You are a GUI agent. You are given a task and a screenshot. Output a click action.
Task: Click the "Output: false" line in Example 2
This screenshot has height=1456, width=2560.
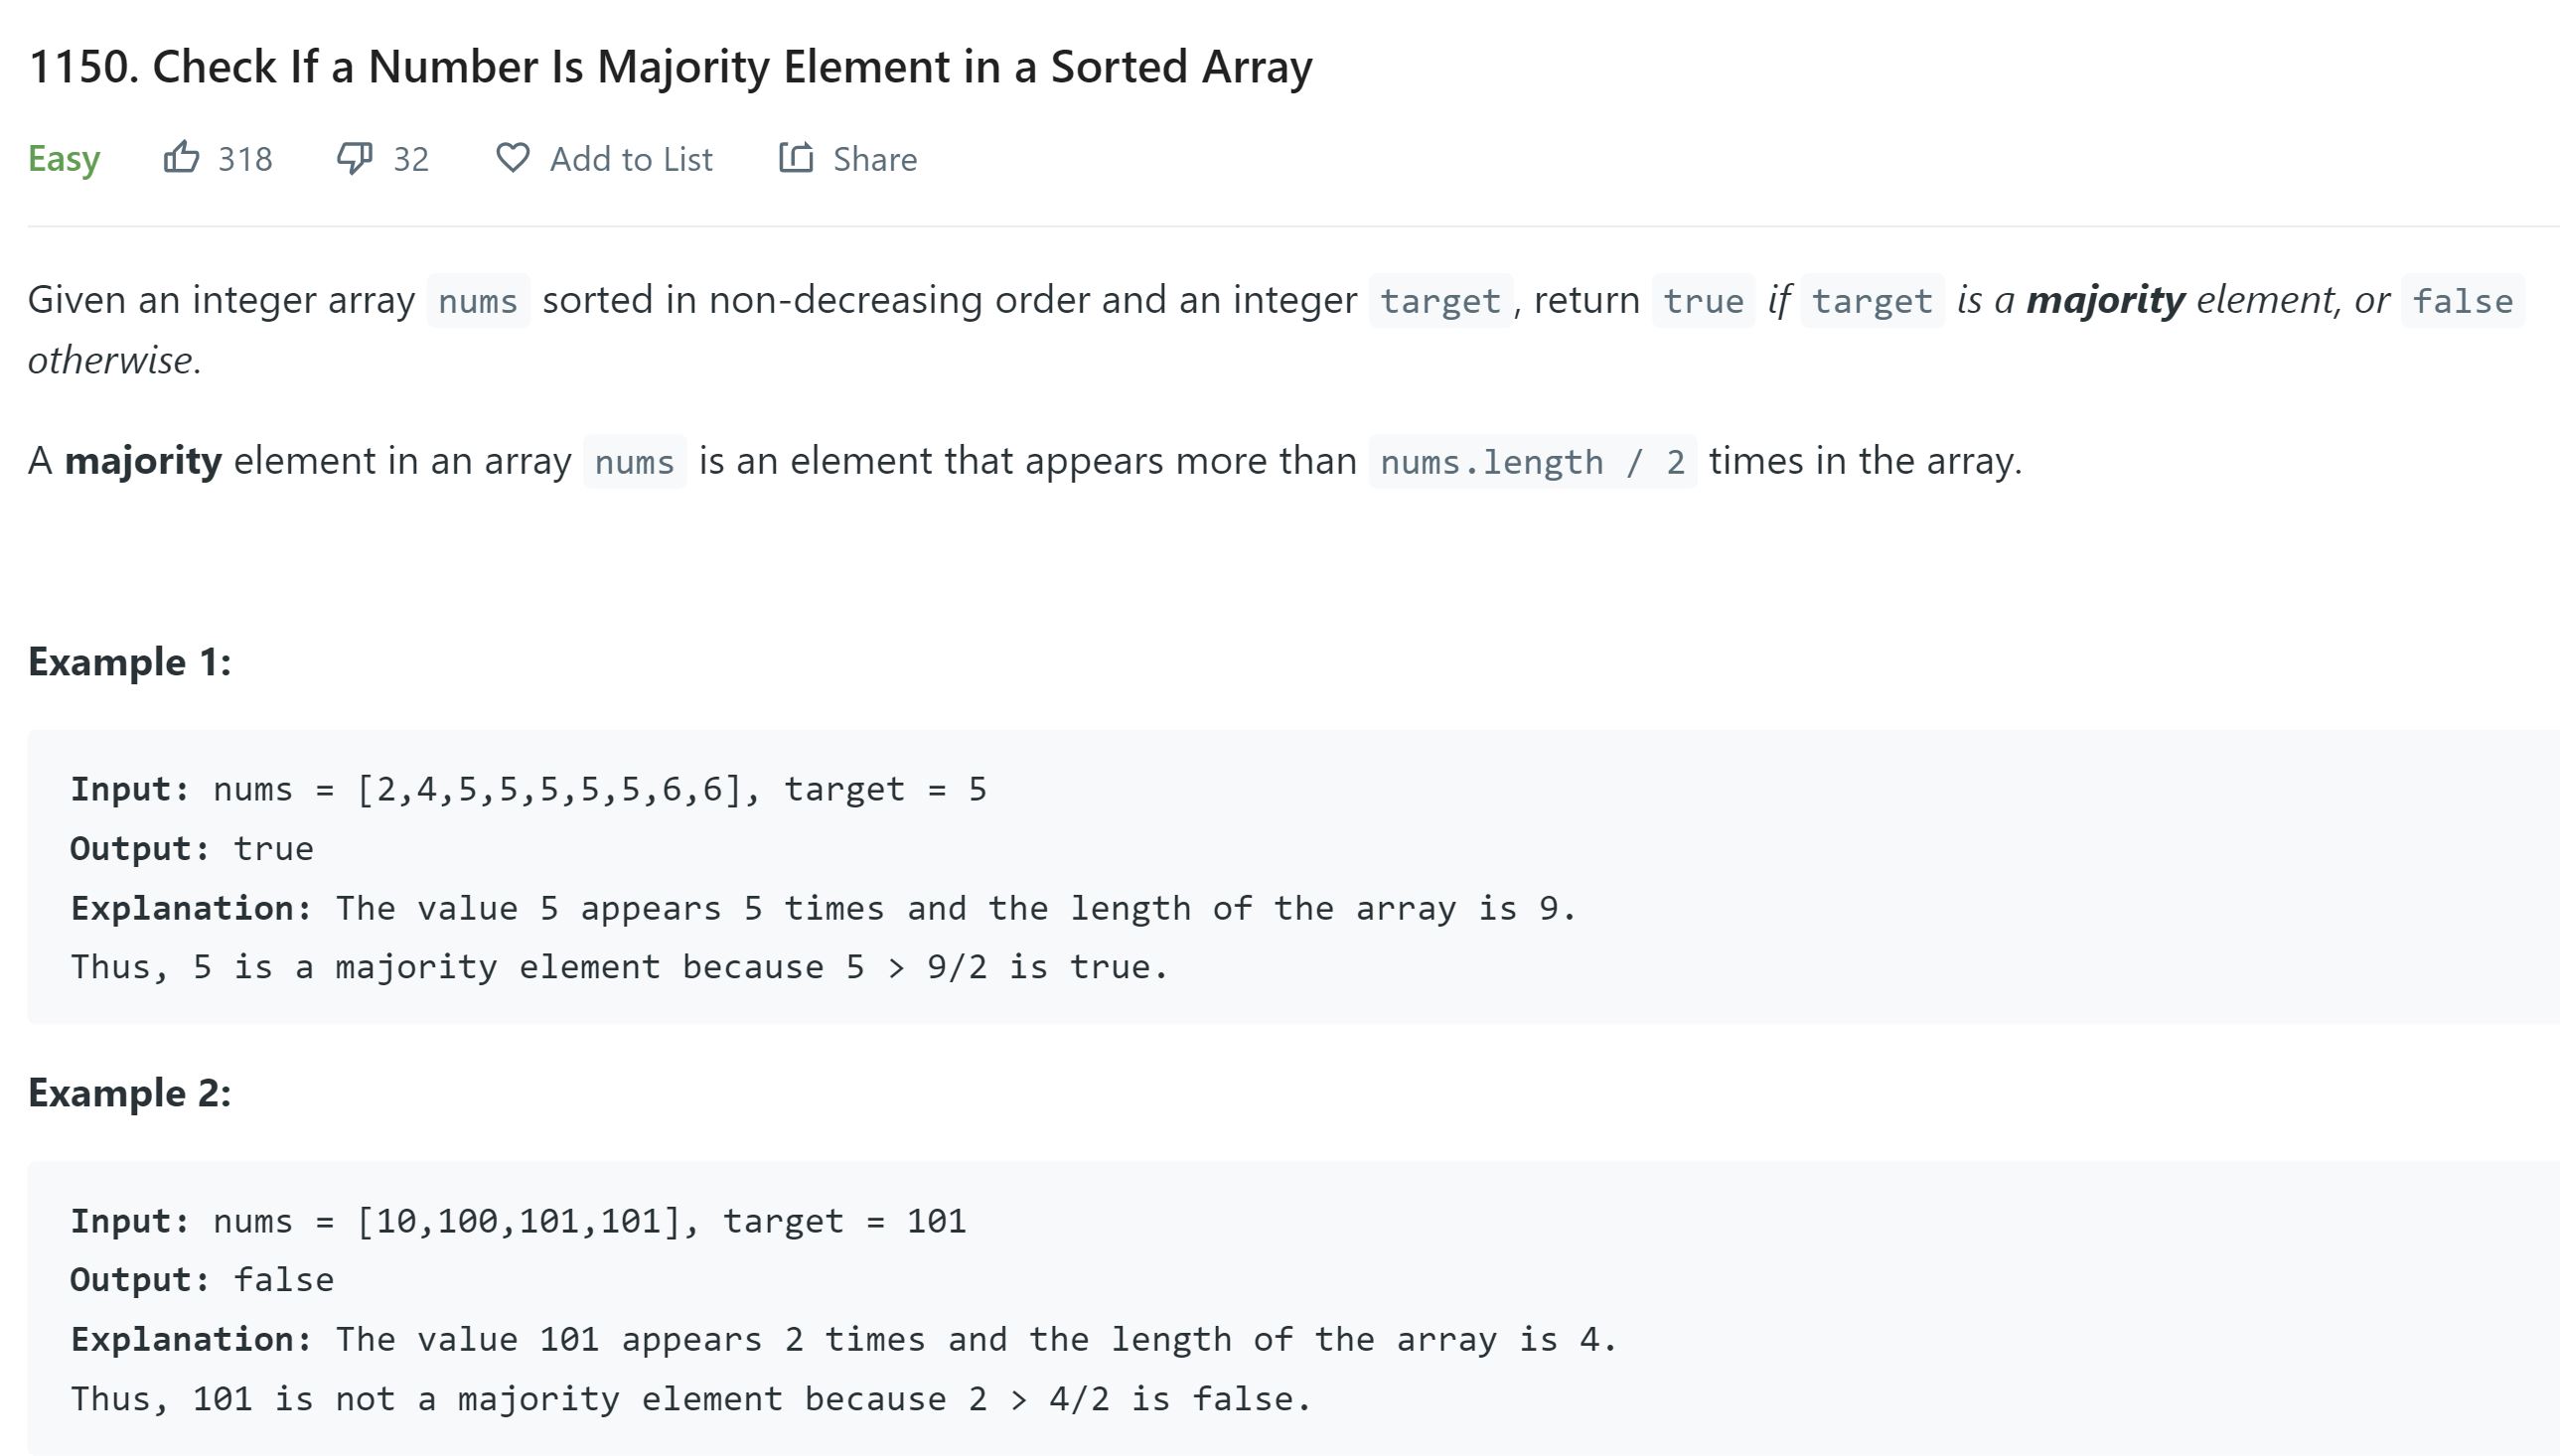[x=202, y=1280]
